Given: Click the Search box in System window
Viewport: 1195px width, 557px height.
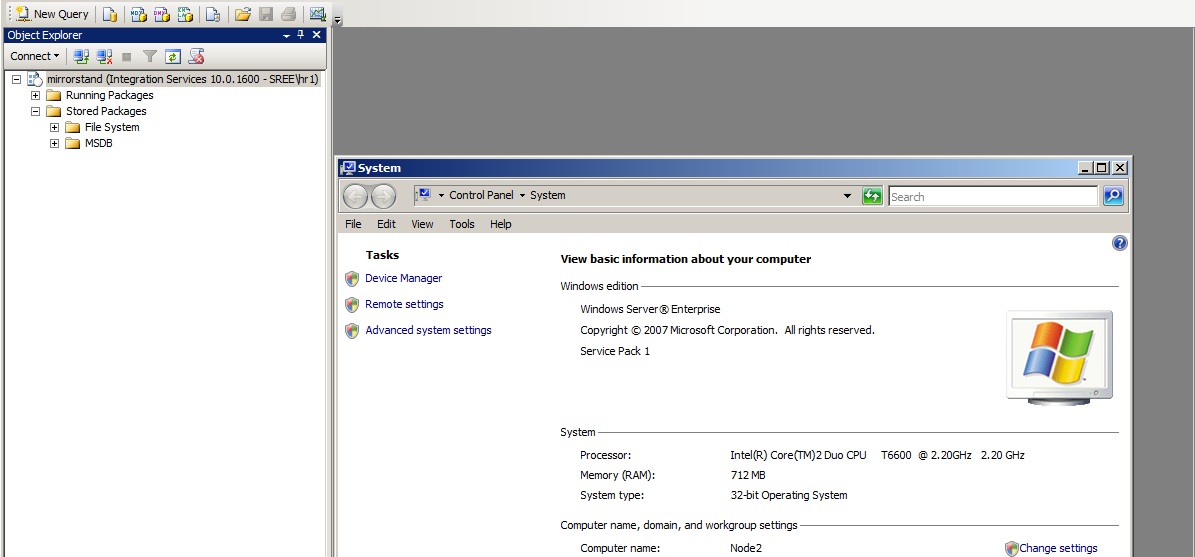Looking at the screenshot, I should pyautogui.click(x=992, y=197).
